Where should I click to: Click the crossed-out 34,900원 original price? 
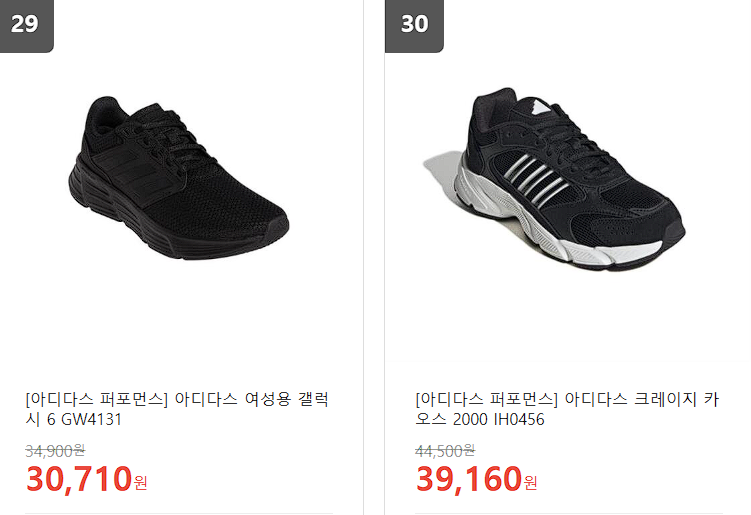55,450
